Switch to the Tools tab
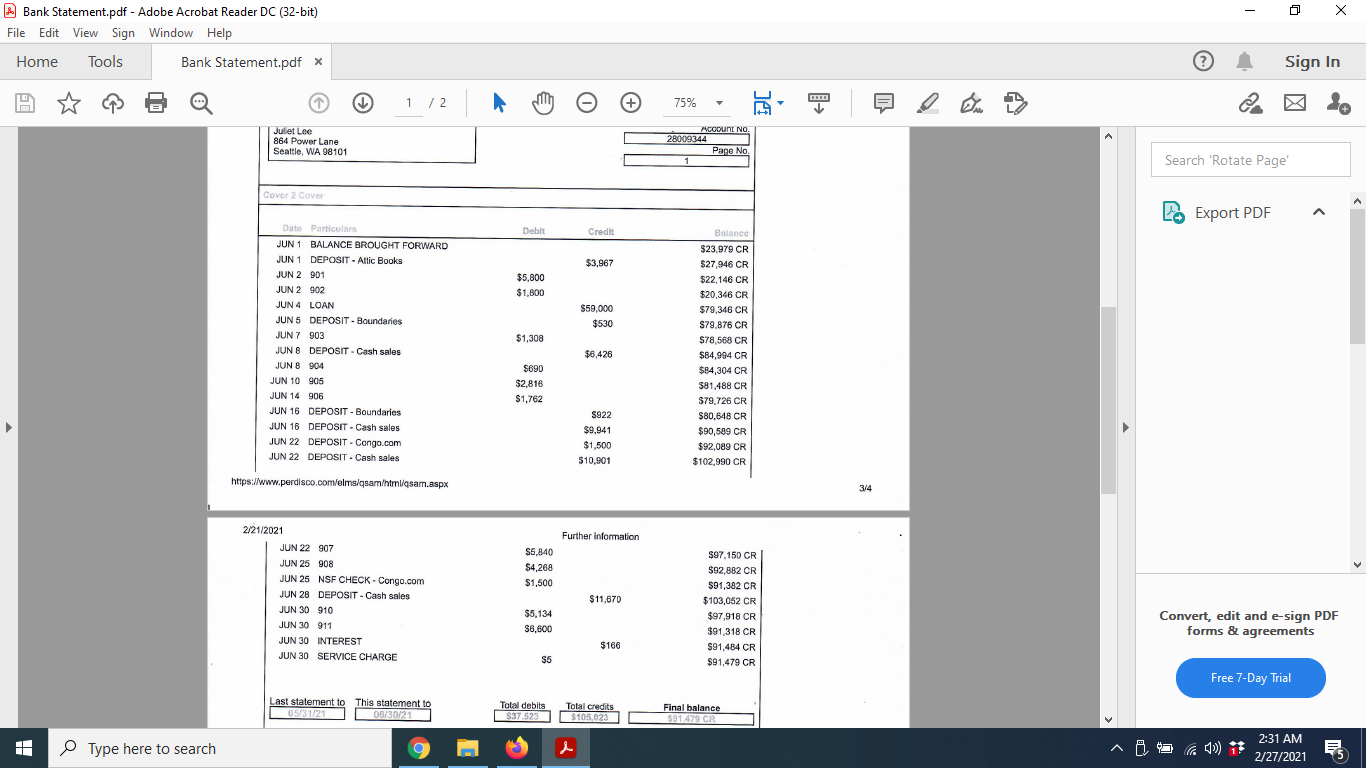1366x768 pixels. tap(105, 62)
